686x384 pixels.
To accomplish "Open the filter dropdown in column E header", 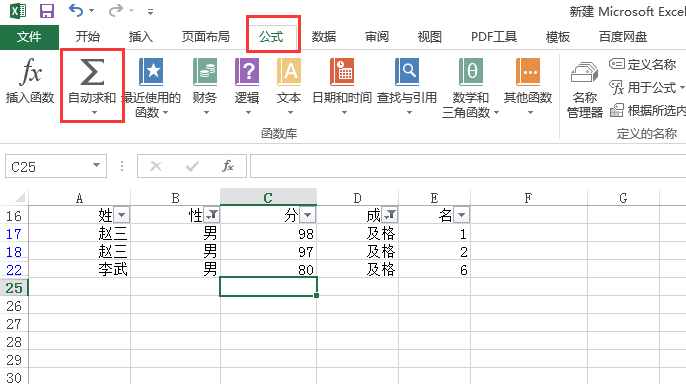I will tap(462, 215).
